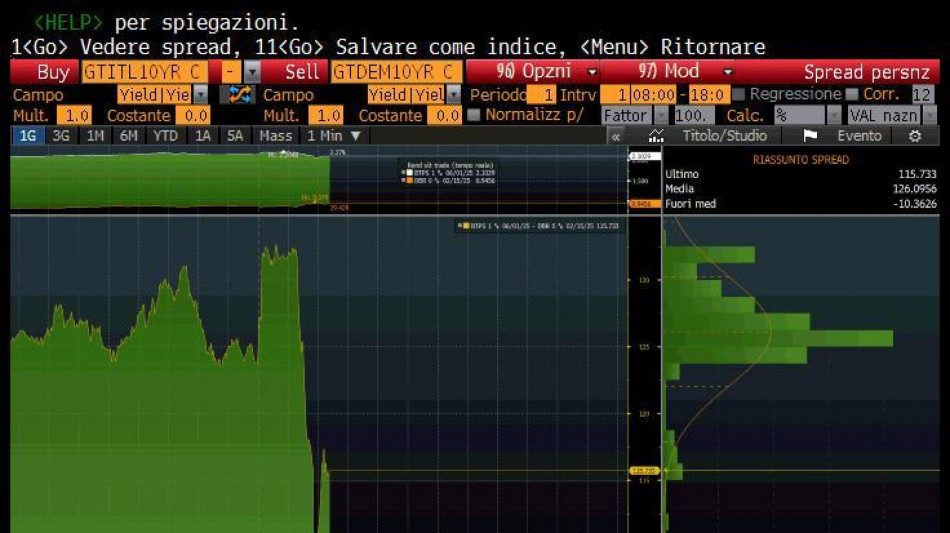
Task: Open the chart line studies icon
Action: pyautogui.click(x=656, y=136)
